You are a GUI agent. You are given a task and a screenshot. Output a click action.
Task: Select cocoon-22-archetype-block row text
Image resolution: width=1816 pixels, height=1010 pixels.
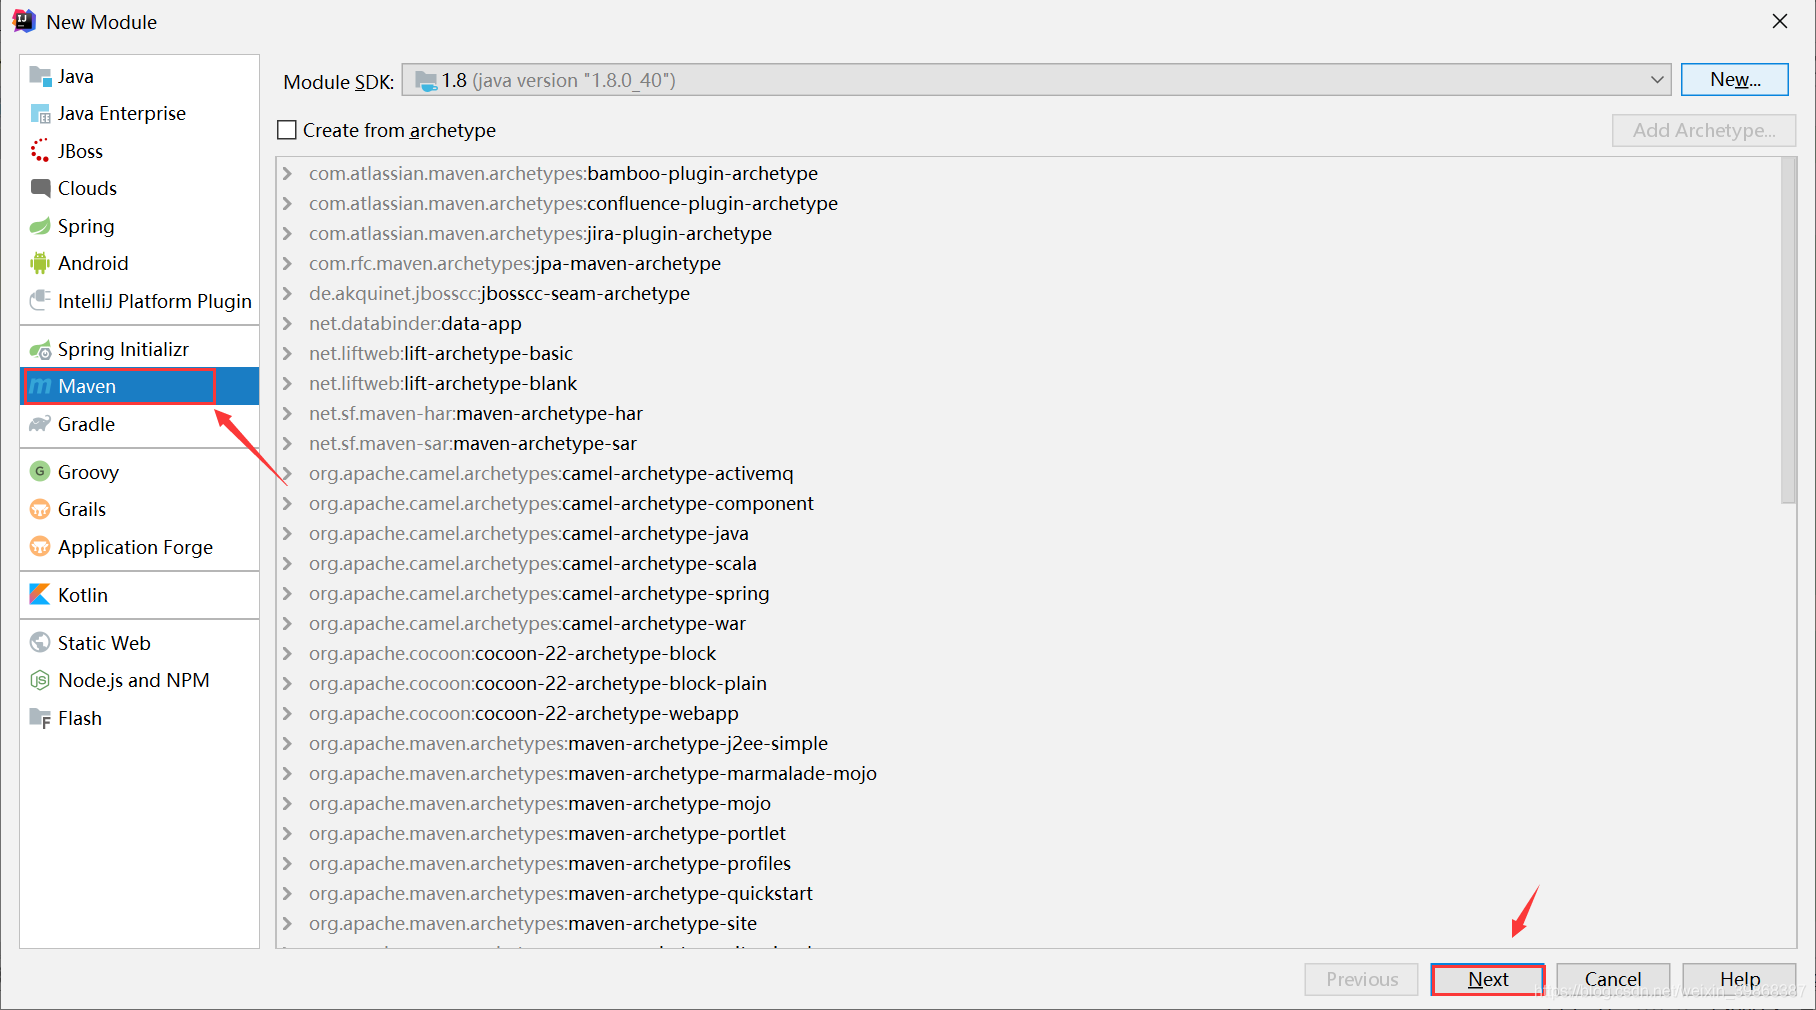coord(512,653)
